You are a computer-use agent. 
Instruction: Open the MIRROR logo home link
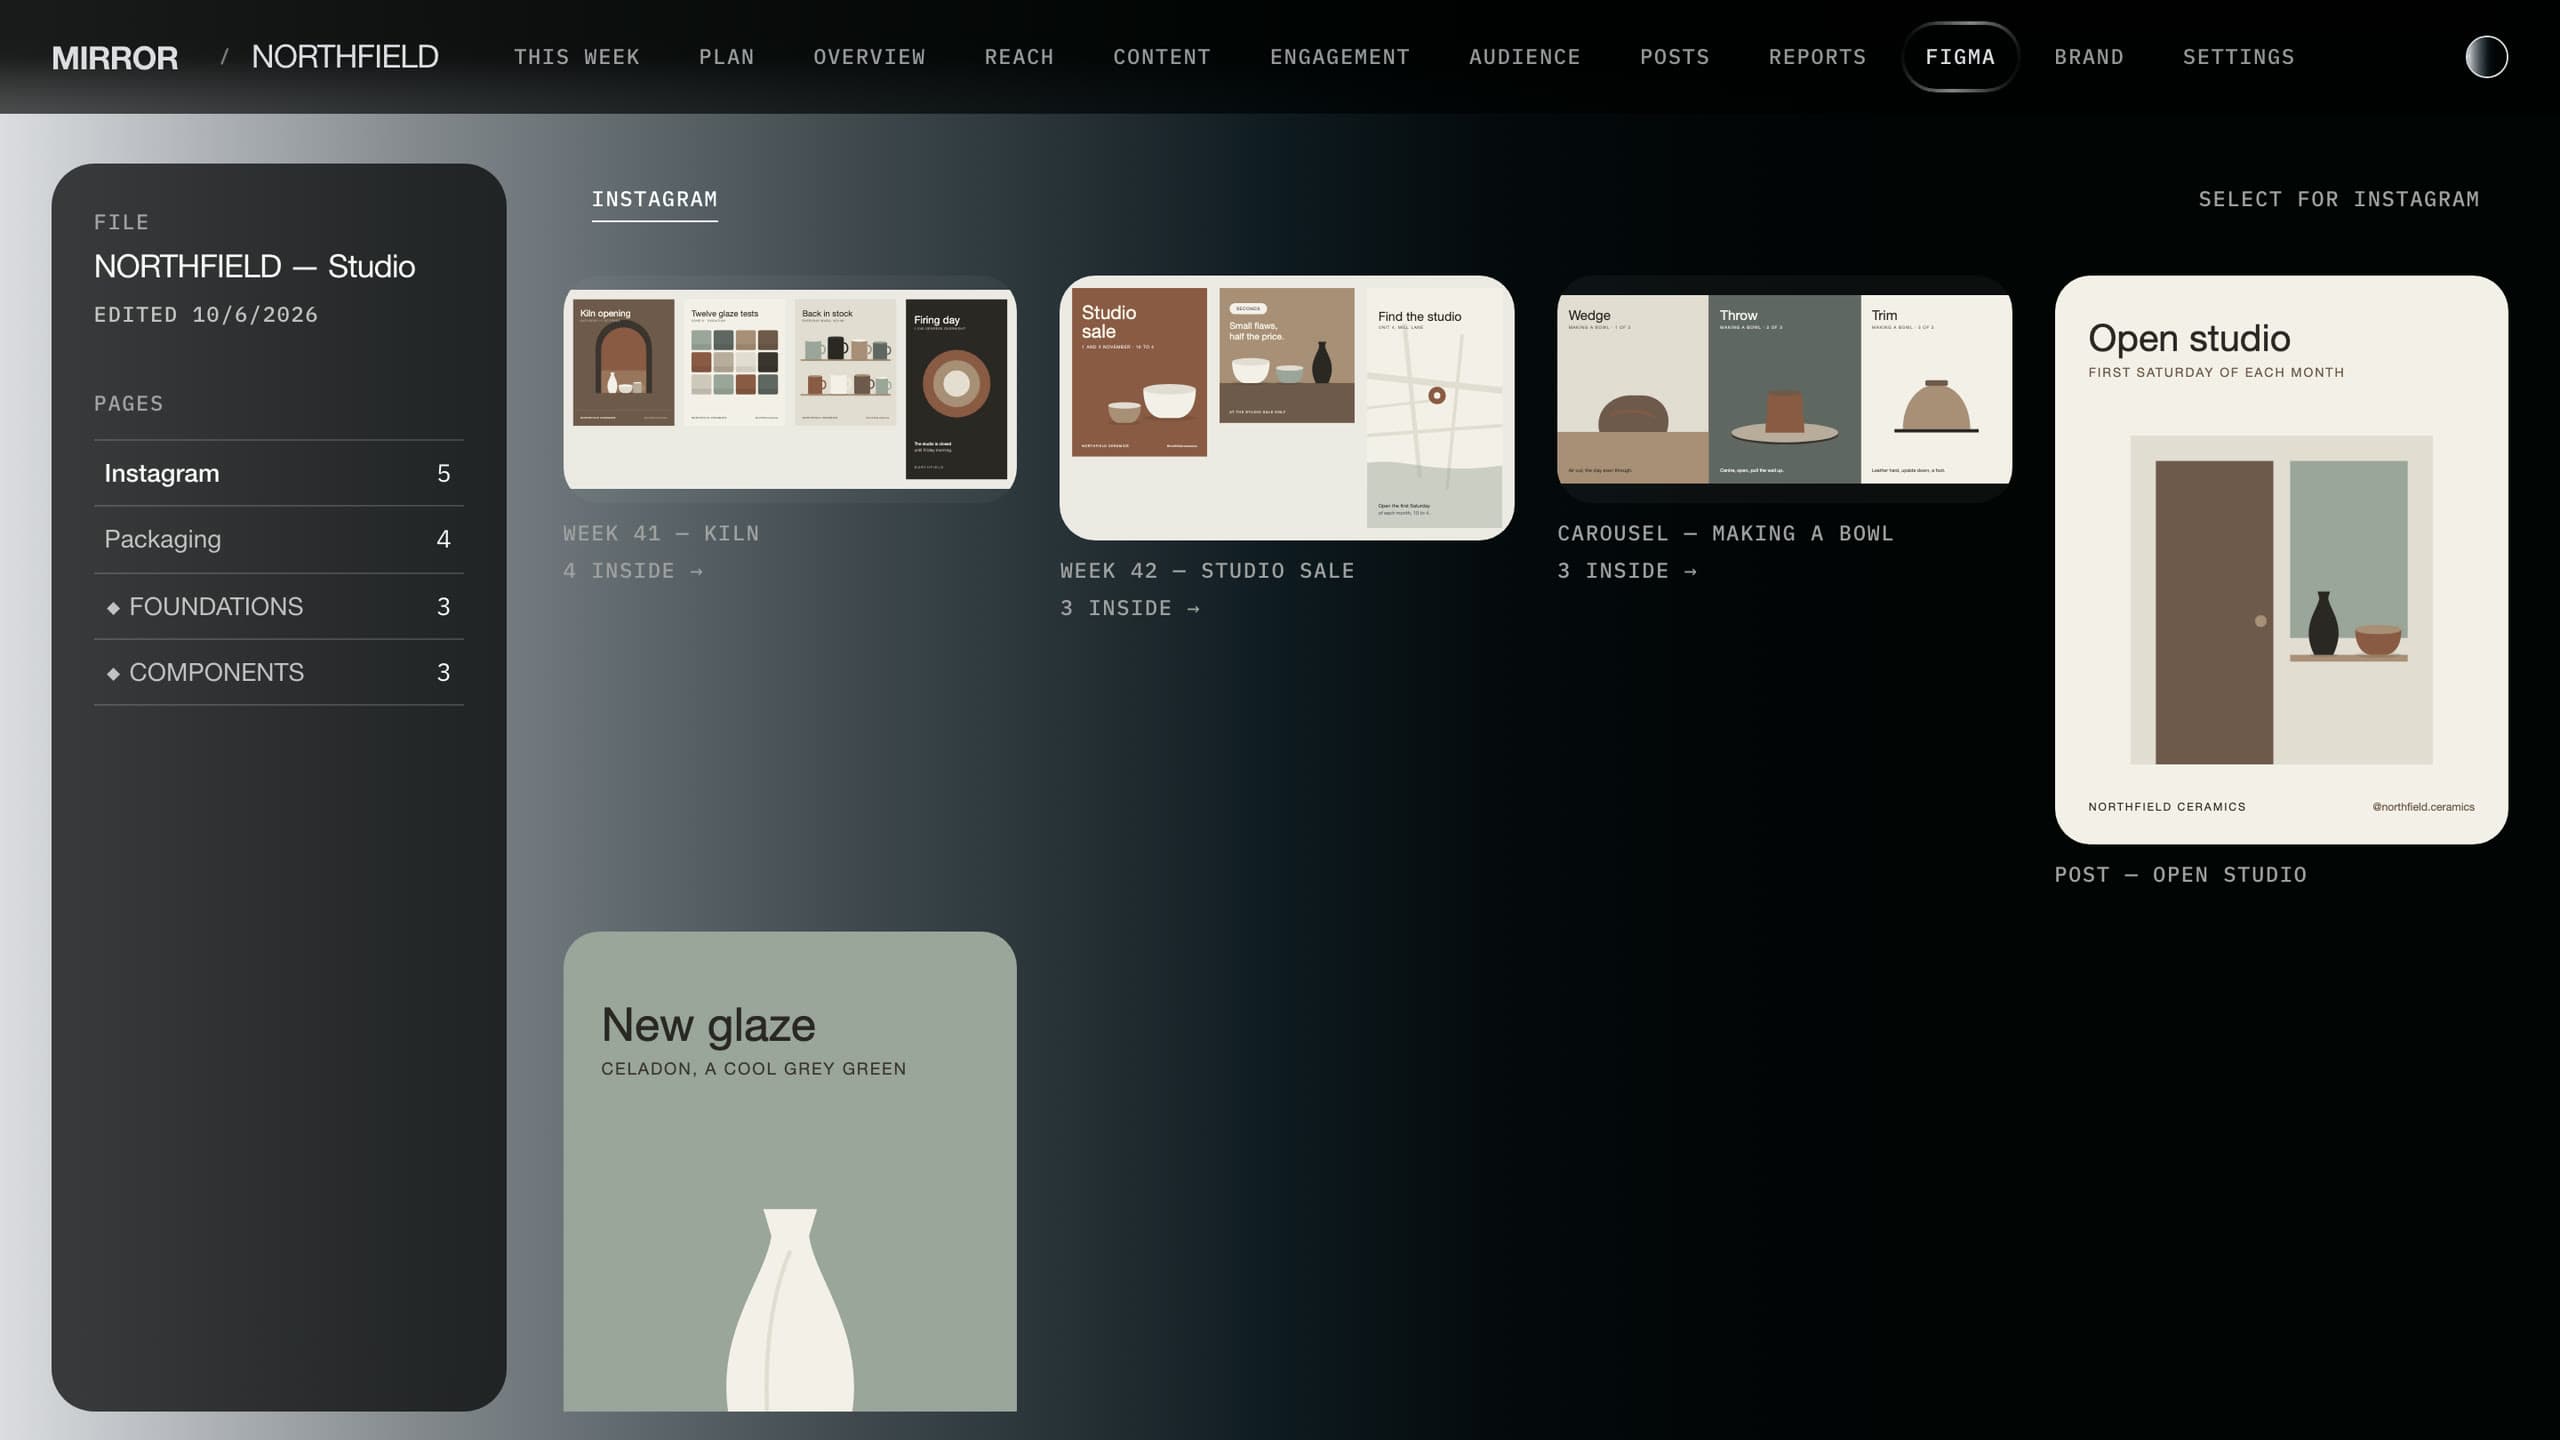[115, 57]
